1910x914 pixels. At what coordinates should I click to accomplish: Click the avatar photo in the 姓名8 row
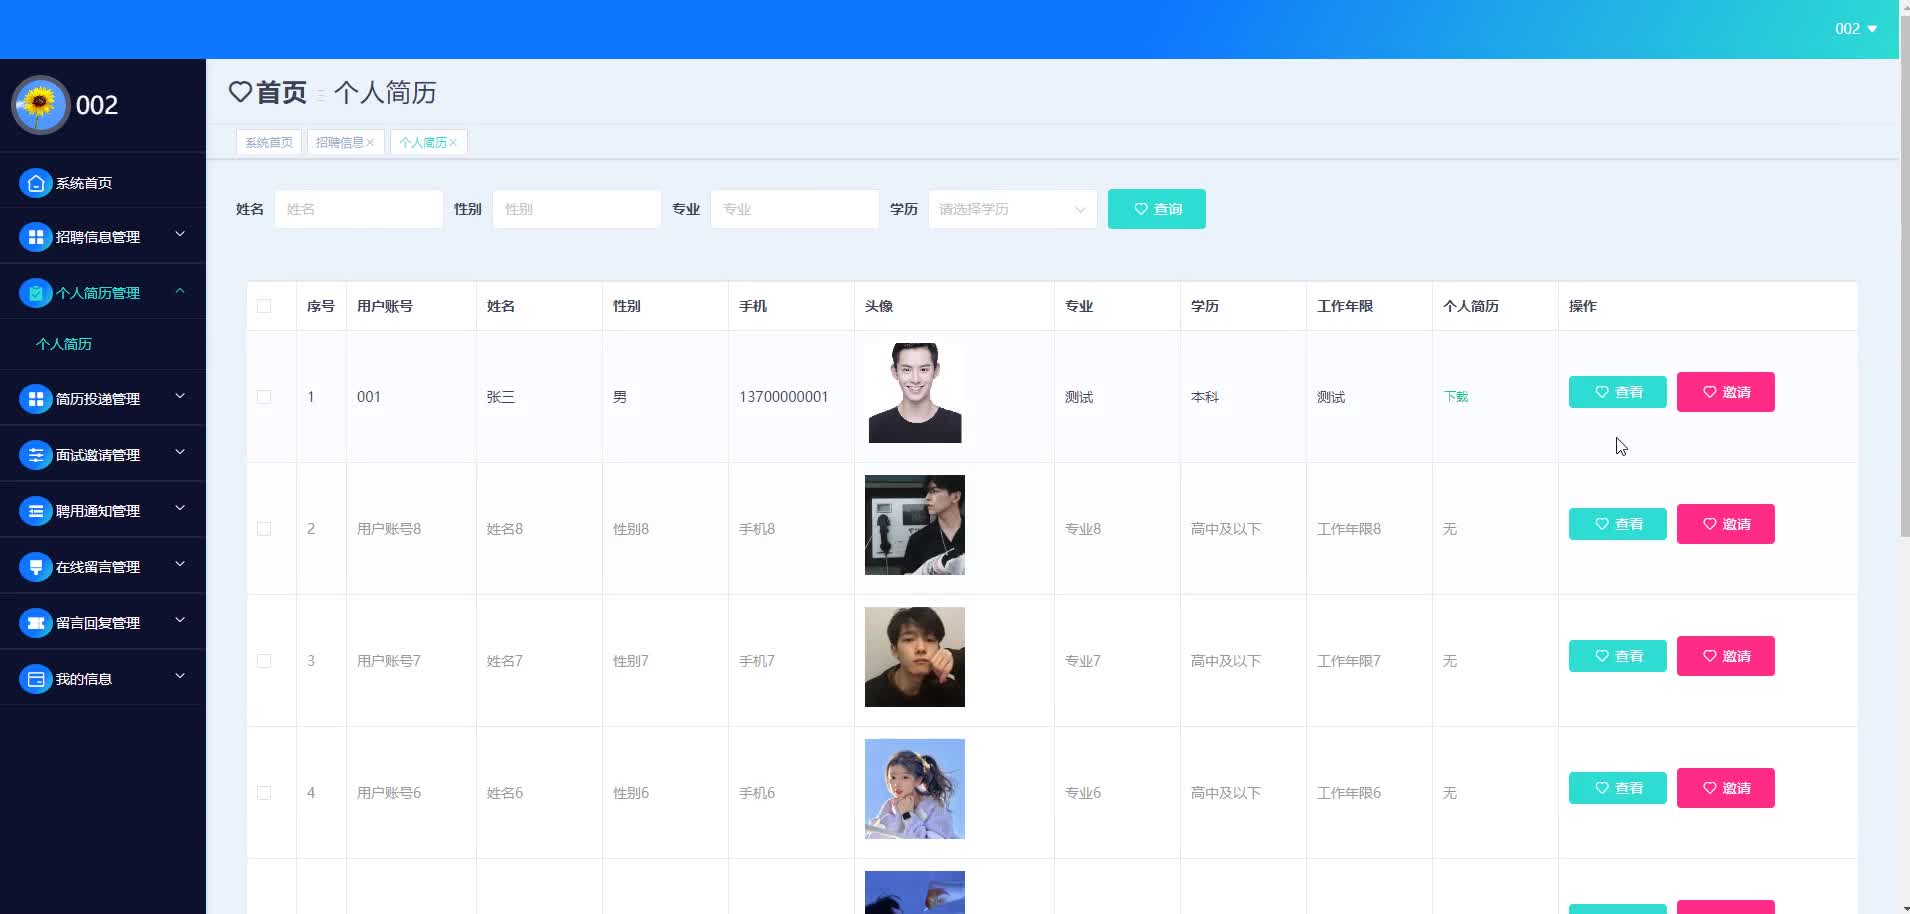pos(915,525)
